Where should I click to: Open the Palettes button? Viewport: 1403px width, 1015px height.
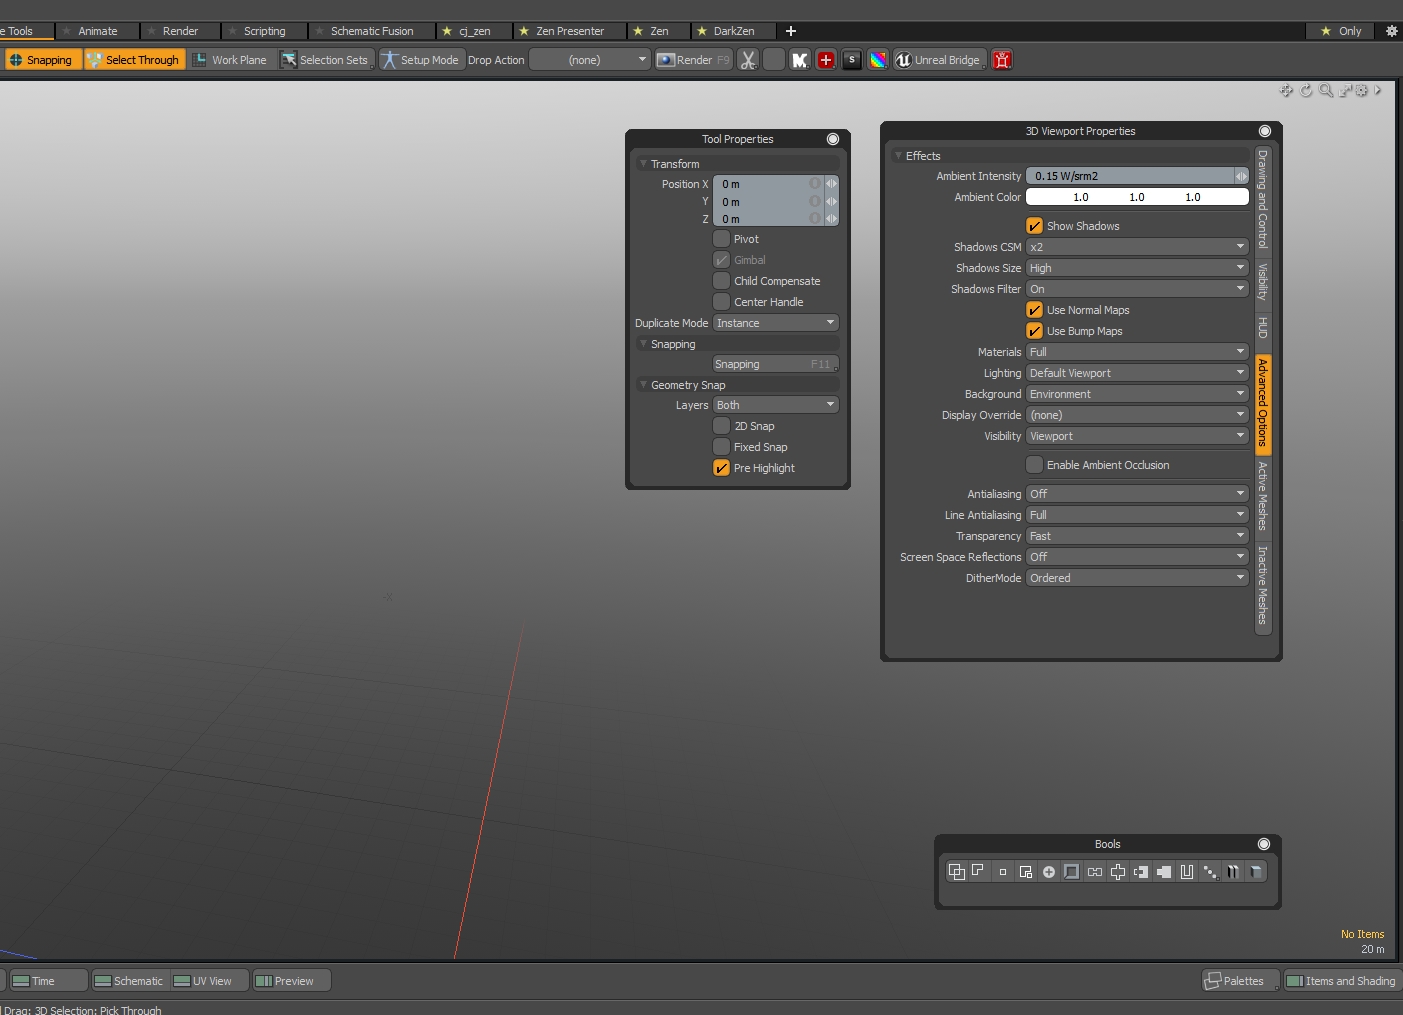(x=1241, y=981)
